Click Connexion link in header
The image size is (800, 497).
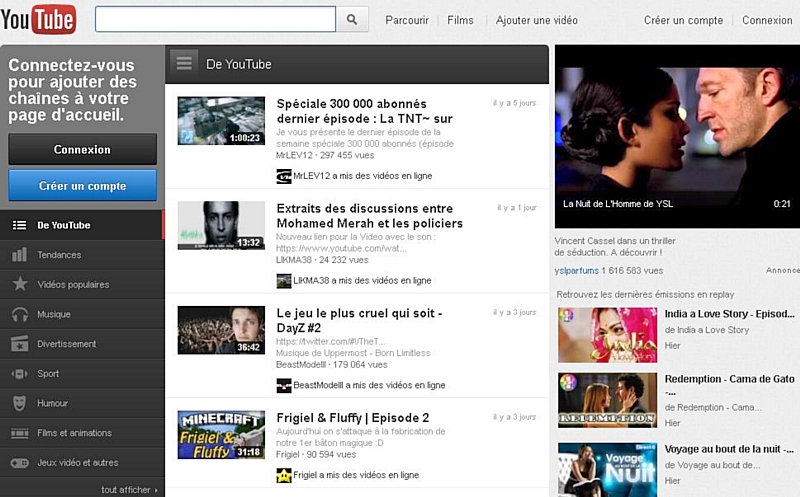click(x=767, y=20)
